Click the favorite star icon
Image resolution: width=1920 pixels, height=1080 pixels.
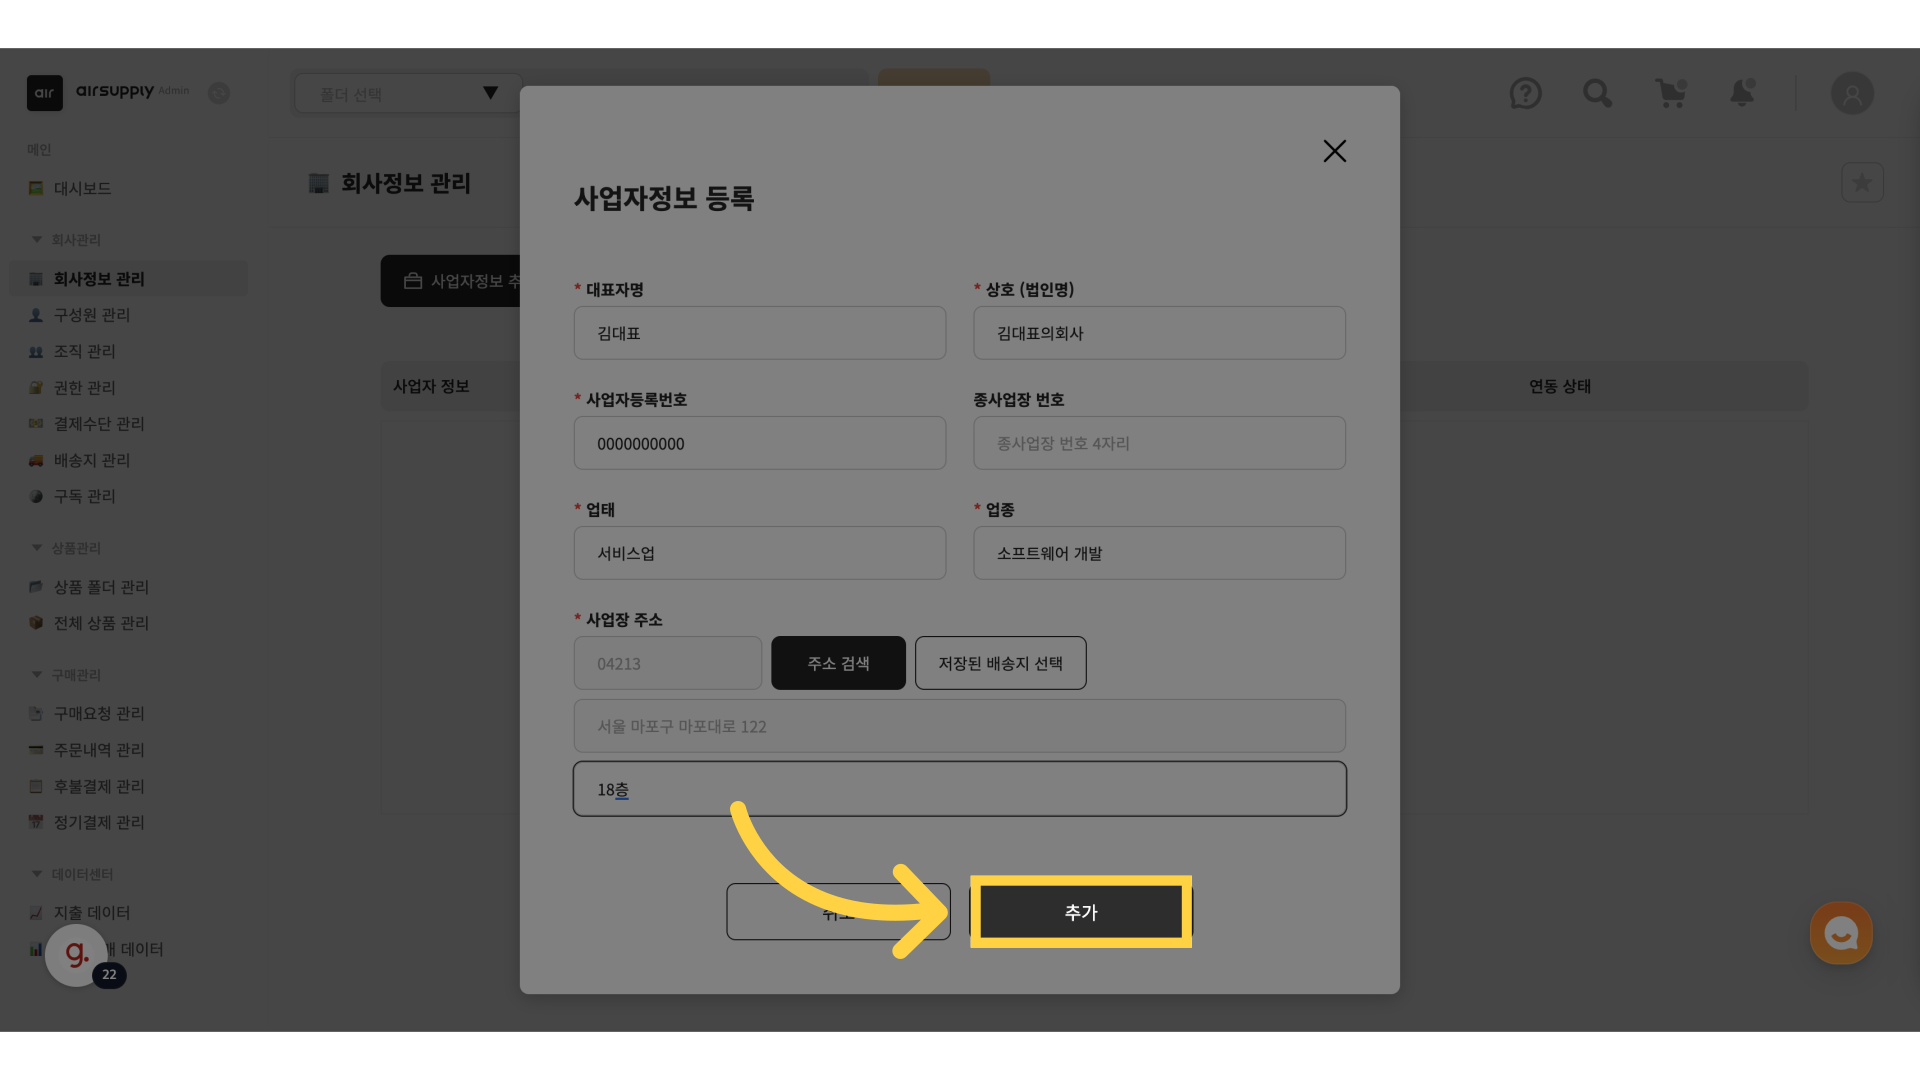(x=1862, y=183)
